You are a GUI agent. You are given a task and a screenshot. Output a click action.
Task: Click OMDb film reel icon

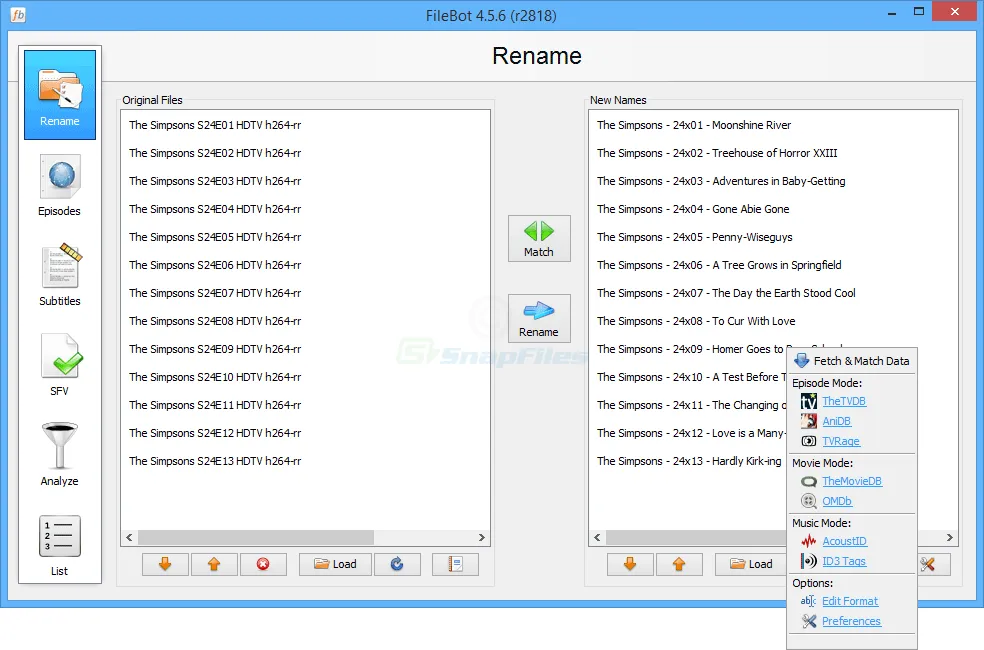point(809,501)
